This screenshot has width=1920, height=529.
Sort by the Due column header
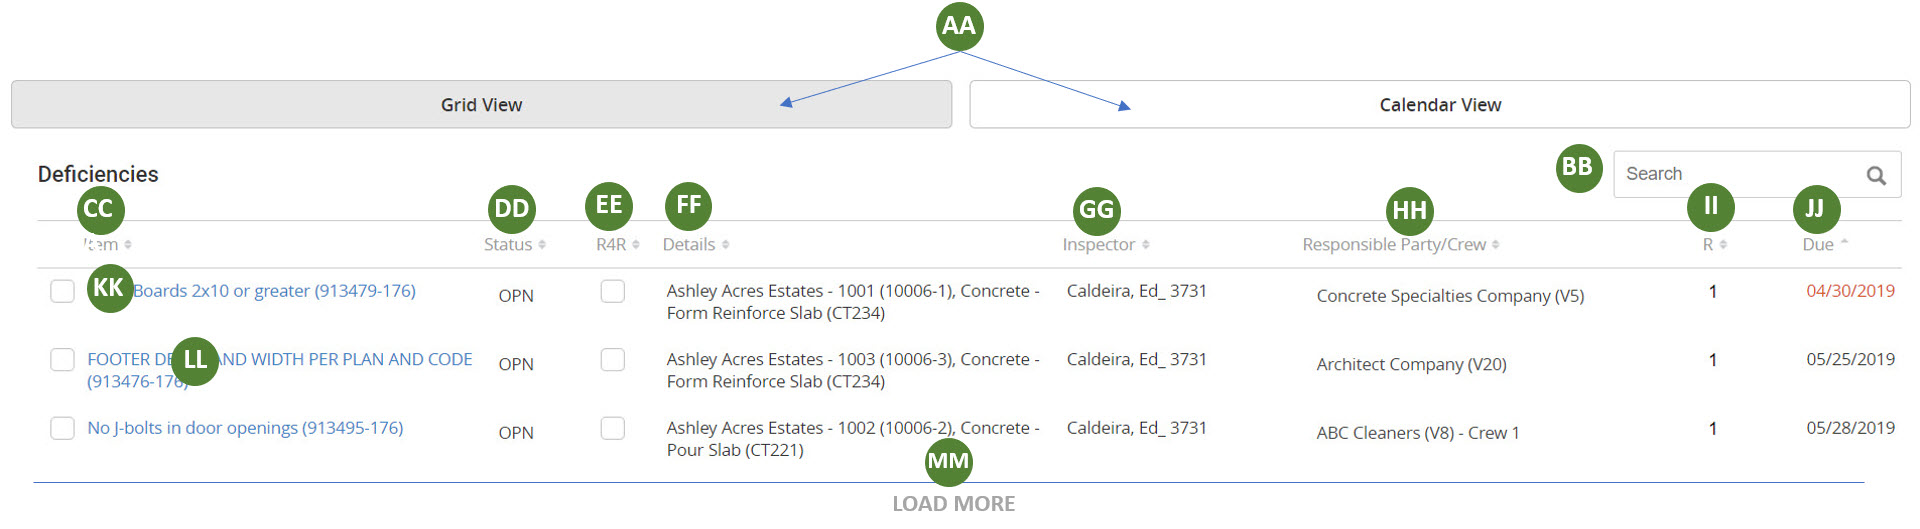pos(1825,244)
